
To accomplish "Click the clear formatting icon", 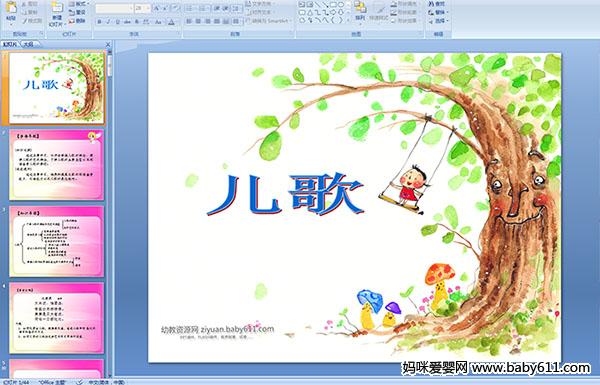I will pyautogui.click(x=176, y=8).
